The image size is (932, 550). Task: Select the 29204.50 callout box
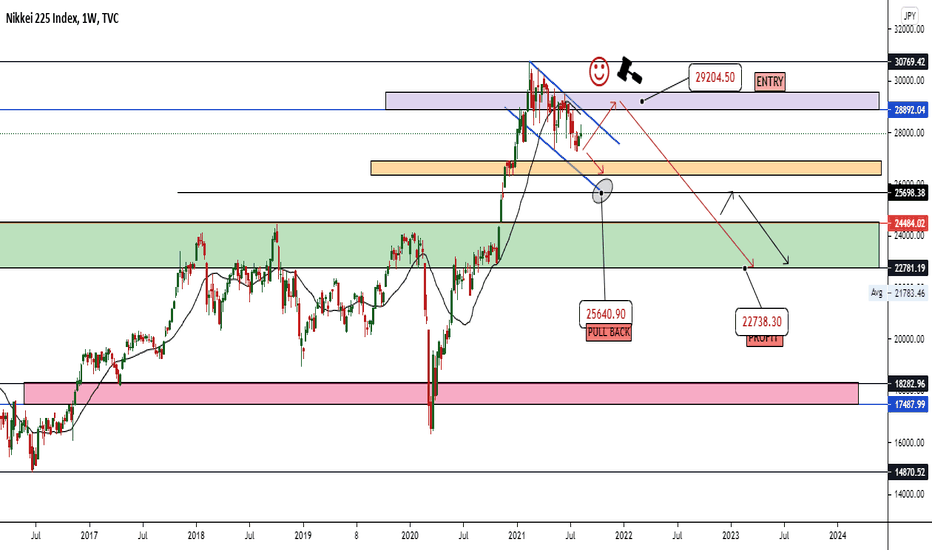715,77
